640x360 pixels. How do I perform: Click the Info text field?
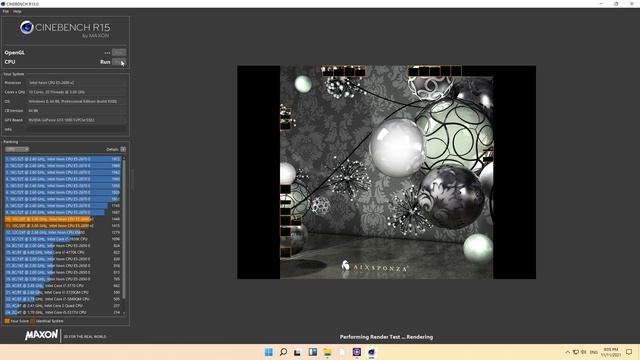pos(76,129)
